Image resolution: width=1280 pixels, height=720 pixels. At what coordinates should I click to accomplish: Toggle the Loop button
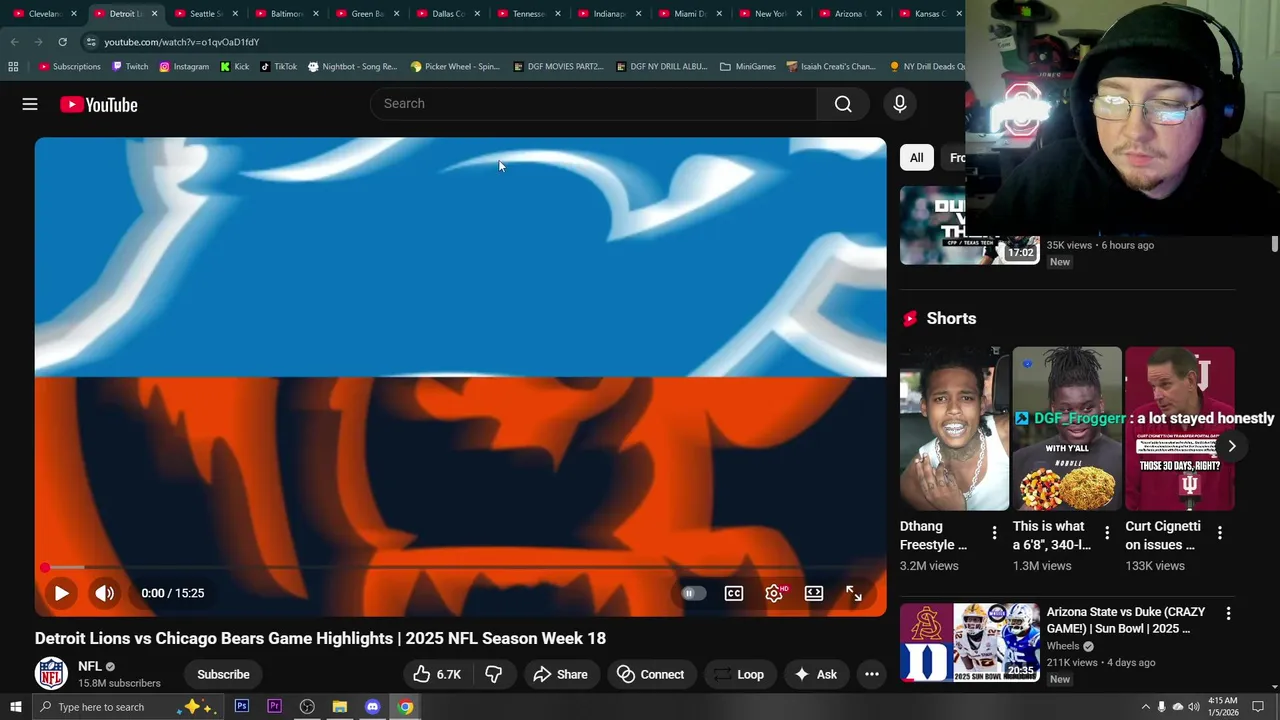click(739, 674)
